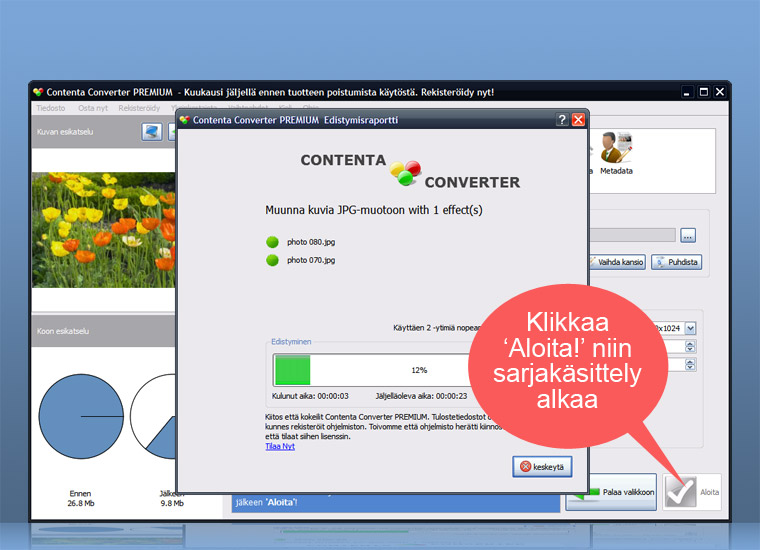Select photo 080.jpg in the progress list
The width and height of the screenshot is (760, 550).
[311, 242]
